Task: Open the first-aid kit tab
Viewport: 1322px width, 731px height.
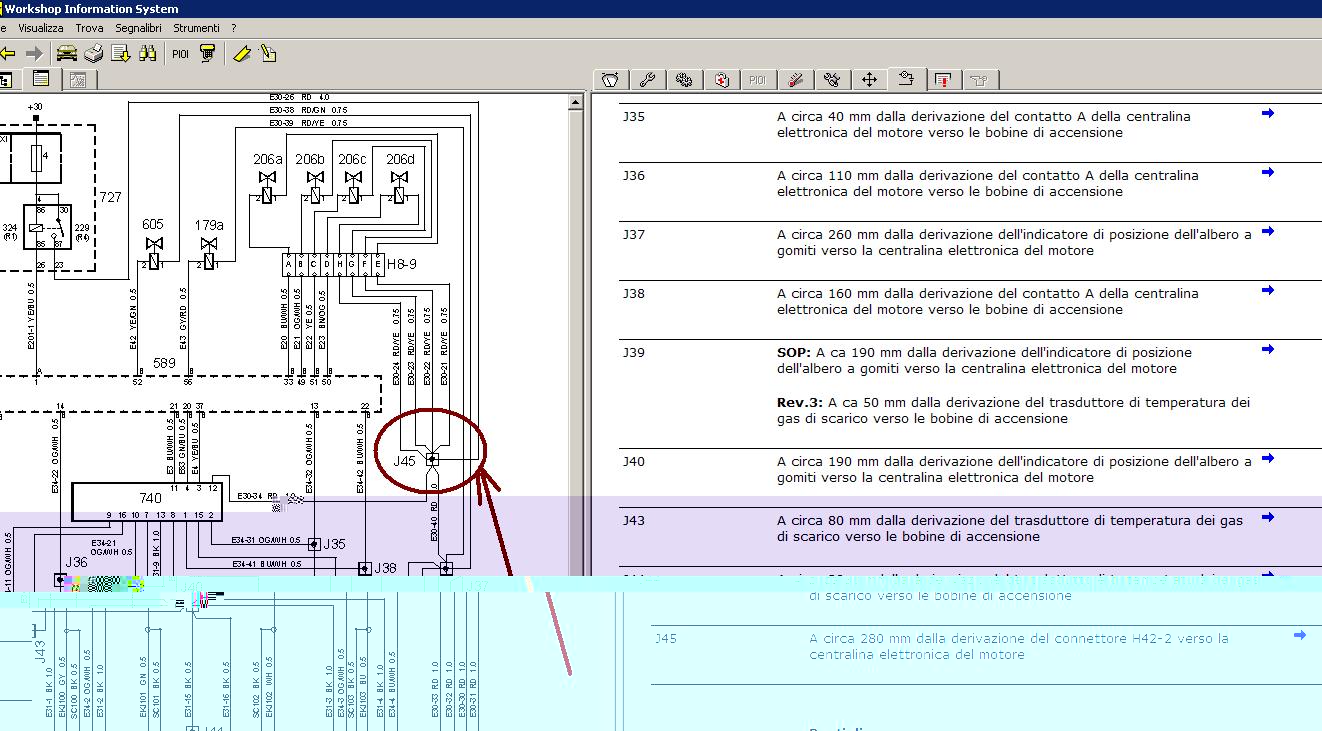Action: pyautogui.click(x=722, y=80)
